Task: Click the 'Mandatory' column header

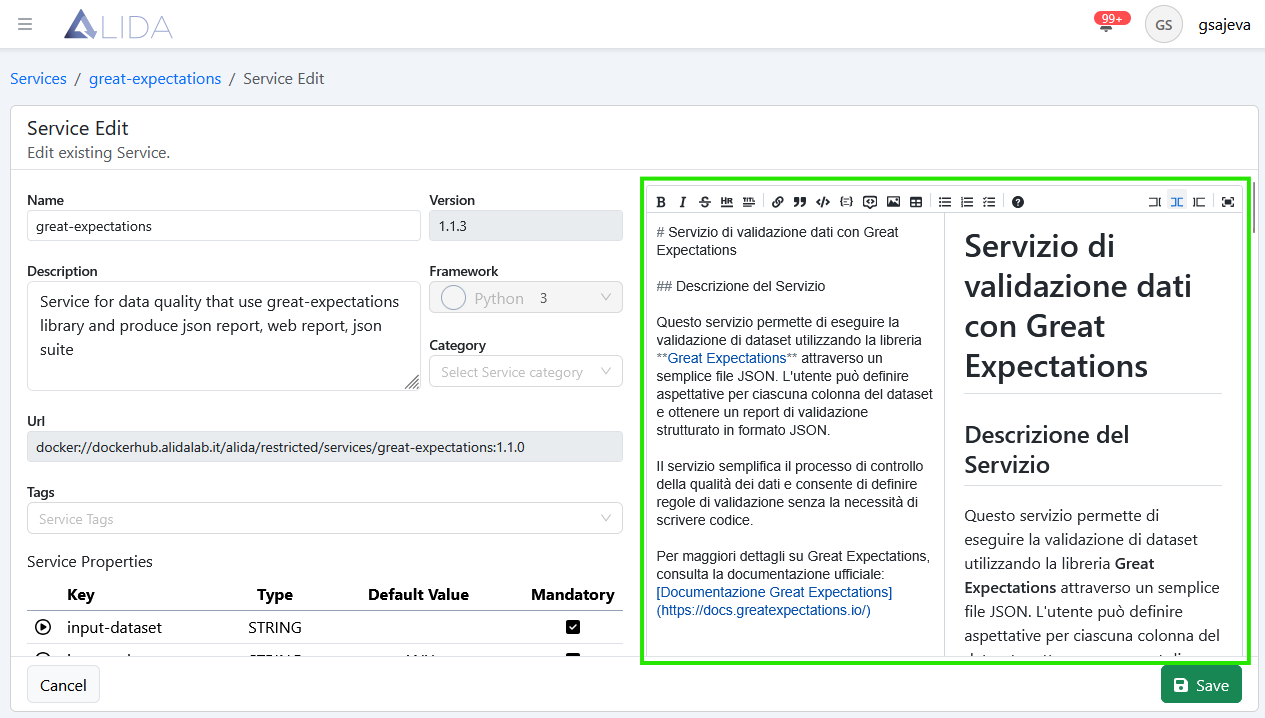Action: tap(573, 594)
